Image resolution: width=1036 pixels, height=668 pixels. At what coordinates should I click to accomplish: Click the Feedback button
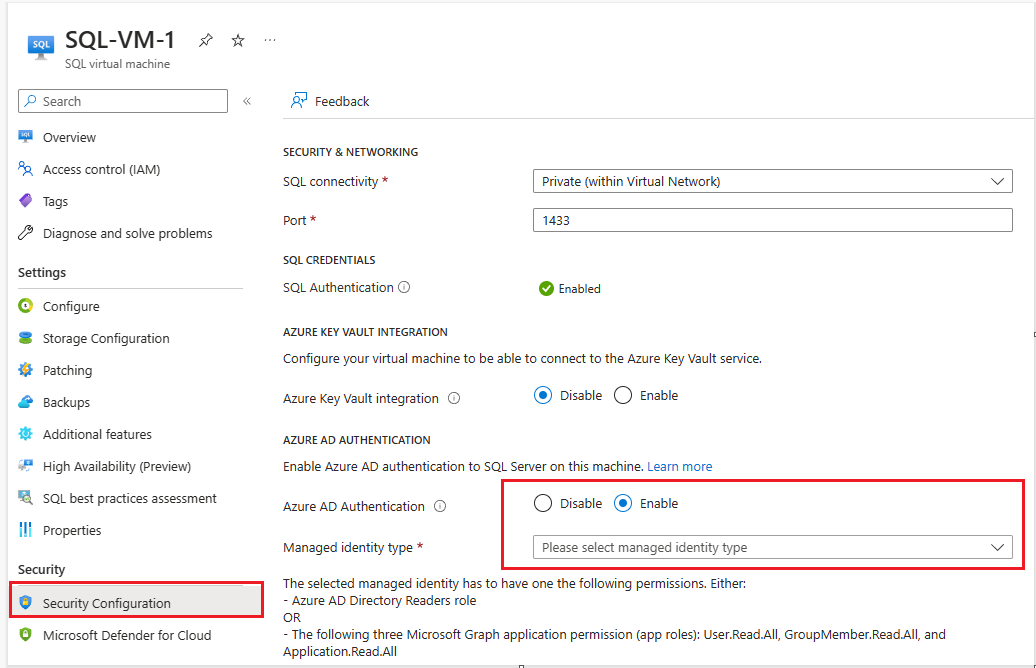point(330,101)
